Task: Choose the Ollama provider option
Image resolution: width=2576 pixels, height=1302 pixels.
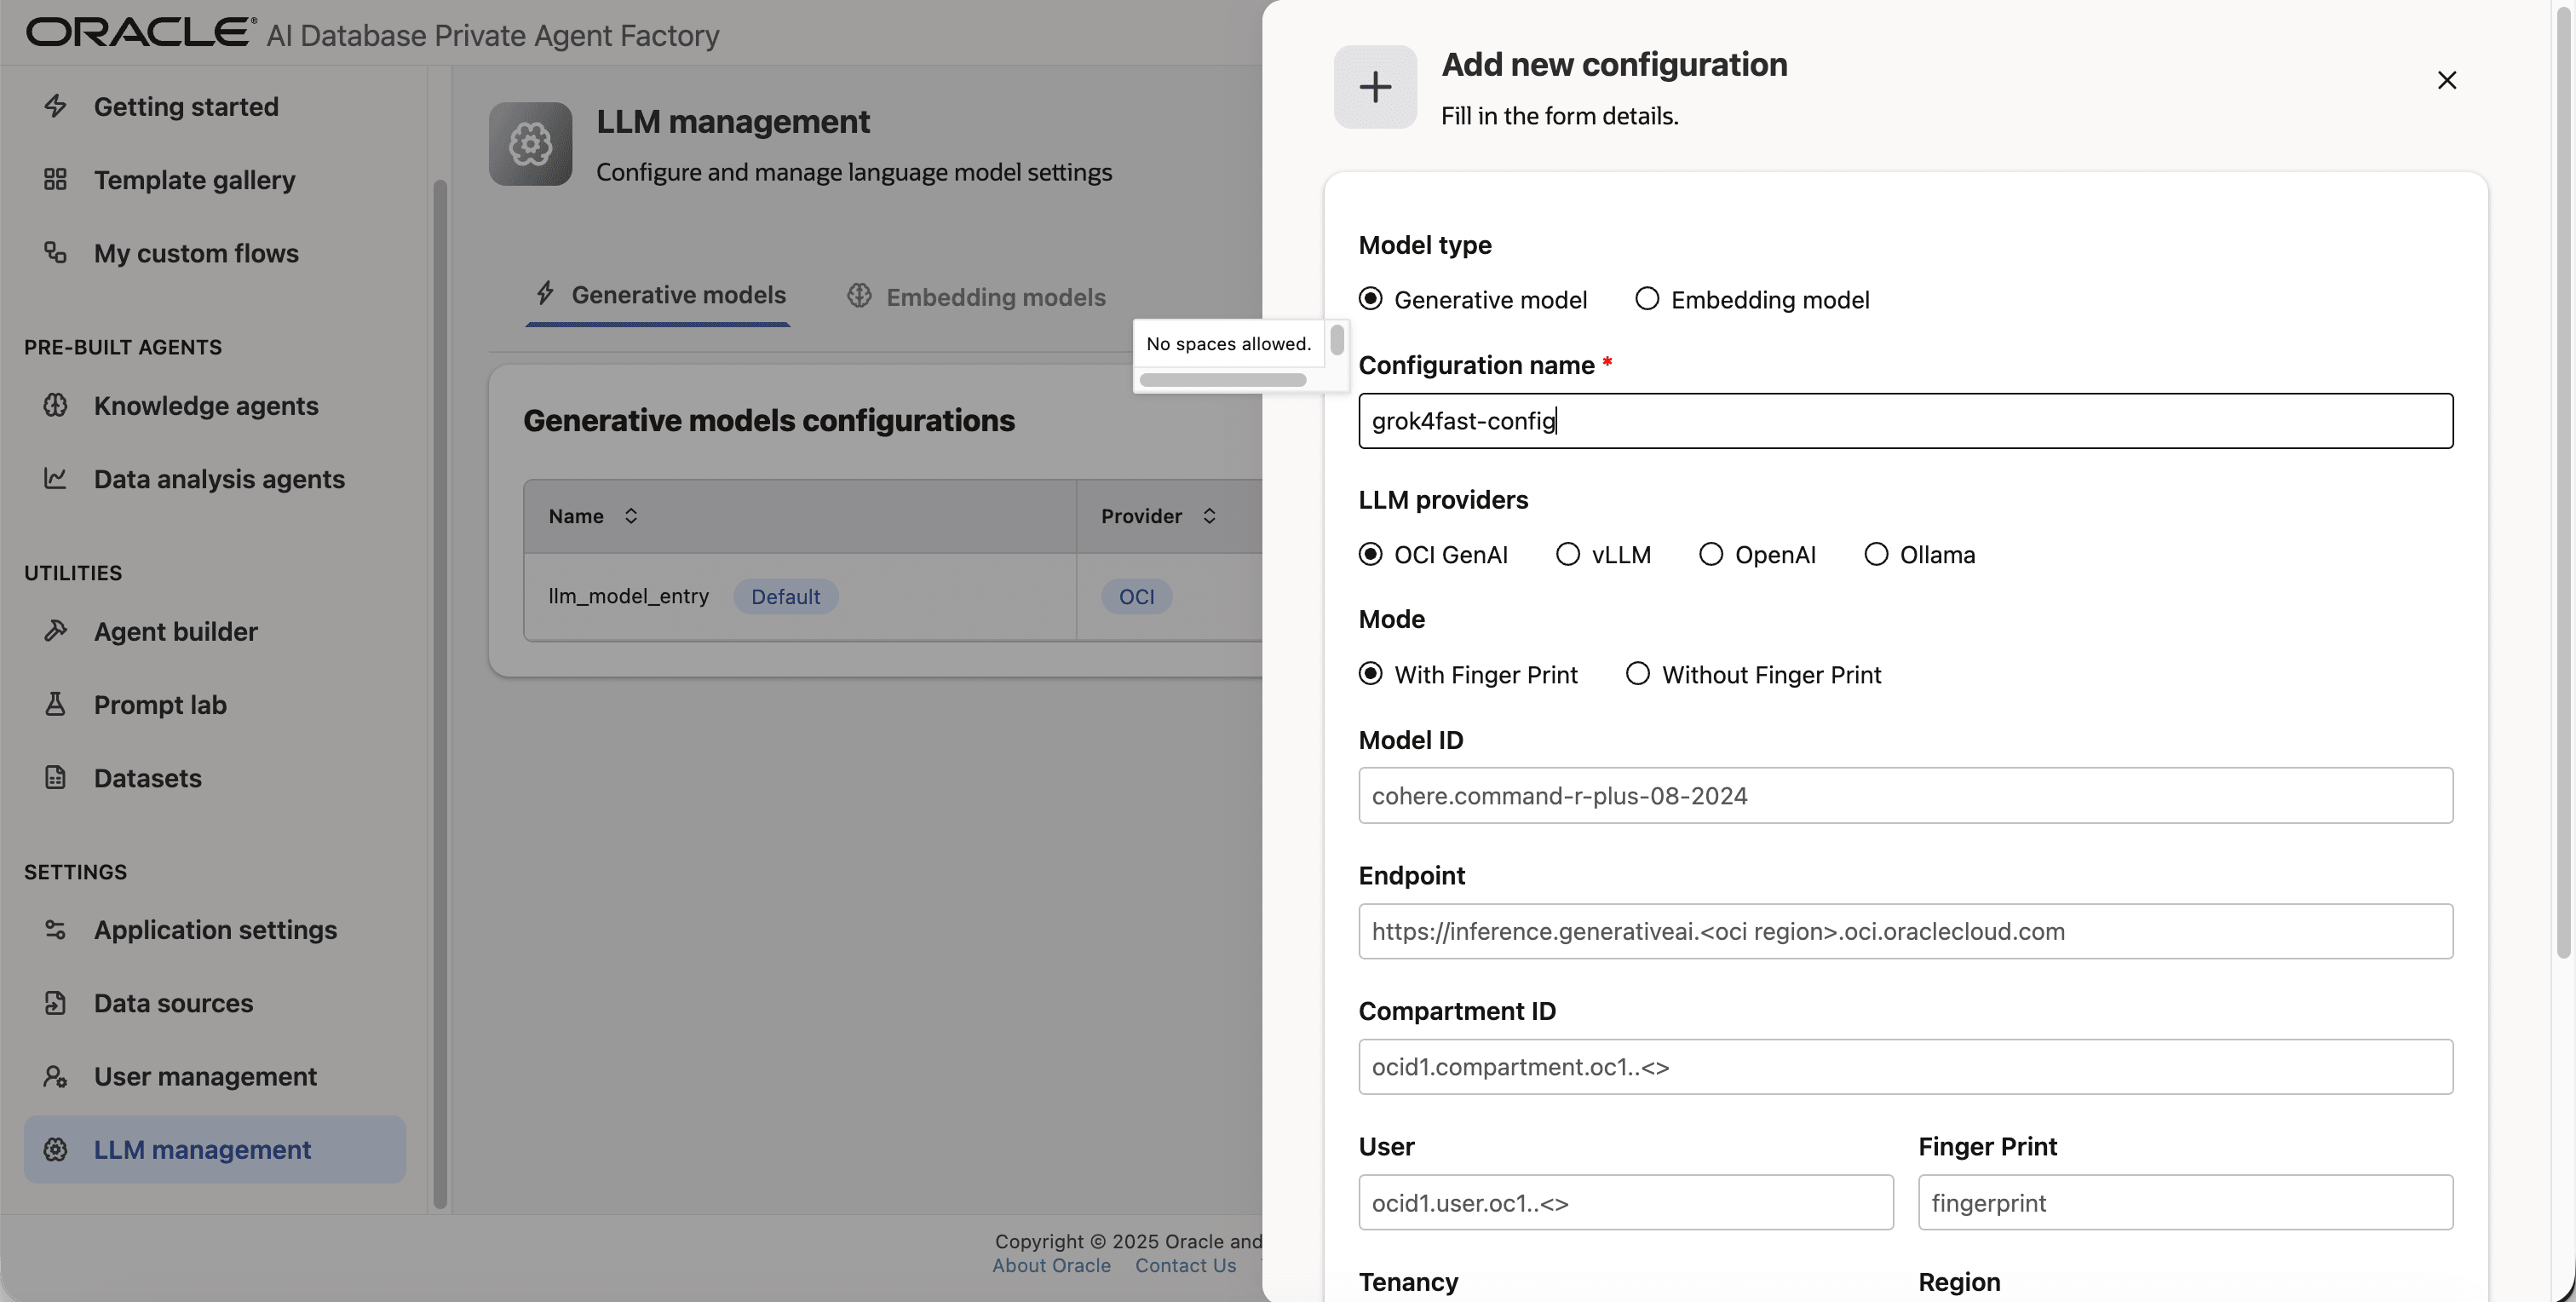Action: tap(1876, 554)
